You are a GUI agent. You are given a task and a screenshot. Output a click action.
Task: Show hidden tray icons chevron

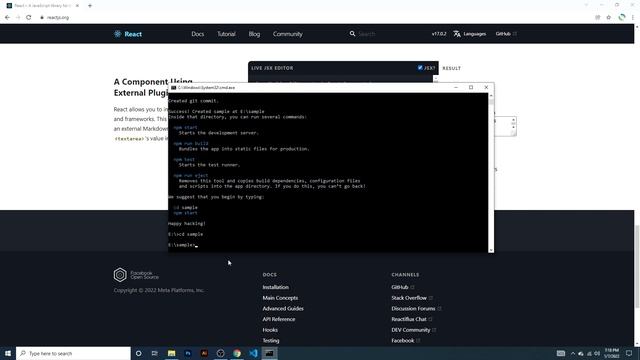[573, 353]
